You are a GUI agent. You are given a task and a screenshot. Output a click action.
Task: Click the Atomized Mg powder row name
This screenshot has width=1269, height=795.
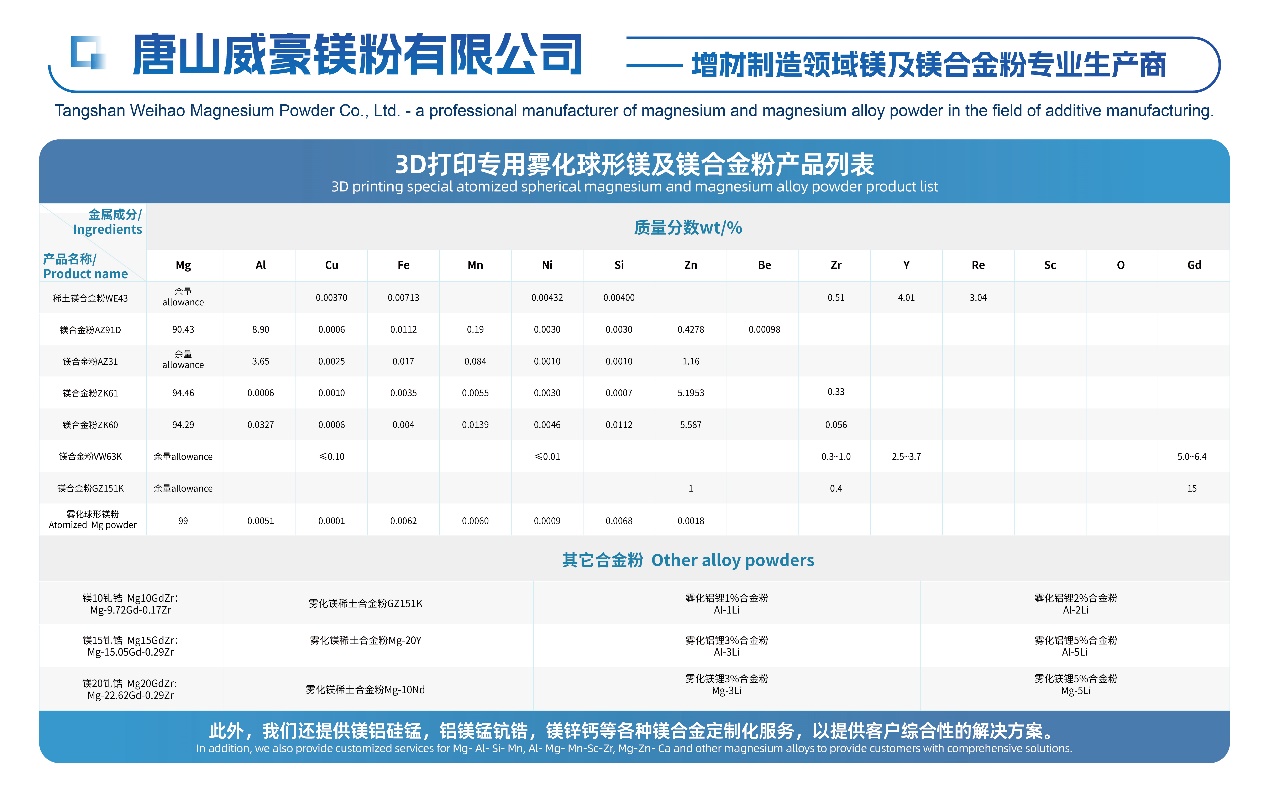pos(92,520)
